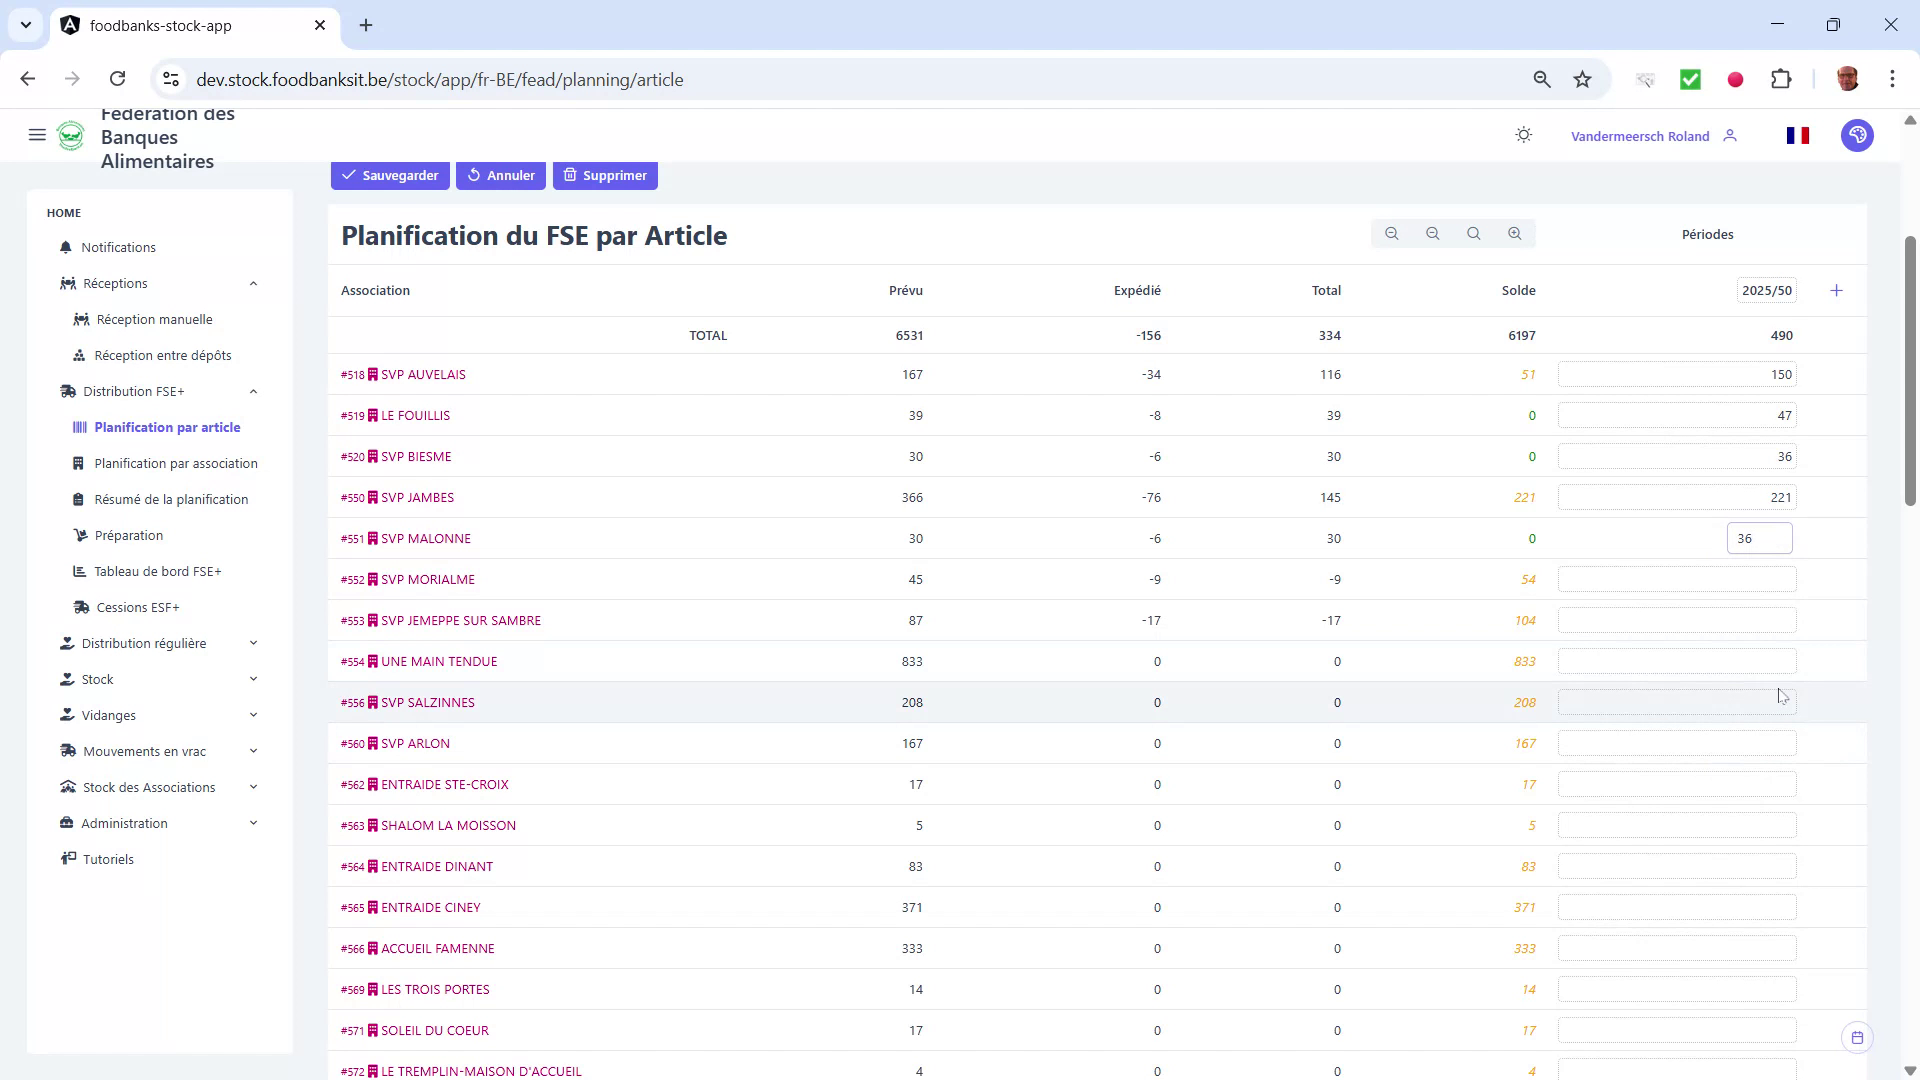The image size is (1920, 1080).
Task: Switch to the foodbanks-stock-app browser tab
Action: tap(160, 25)
